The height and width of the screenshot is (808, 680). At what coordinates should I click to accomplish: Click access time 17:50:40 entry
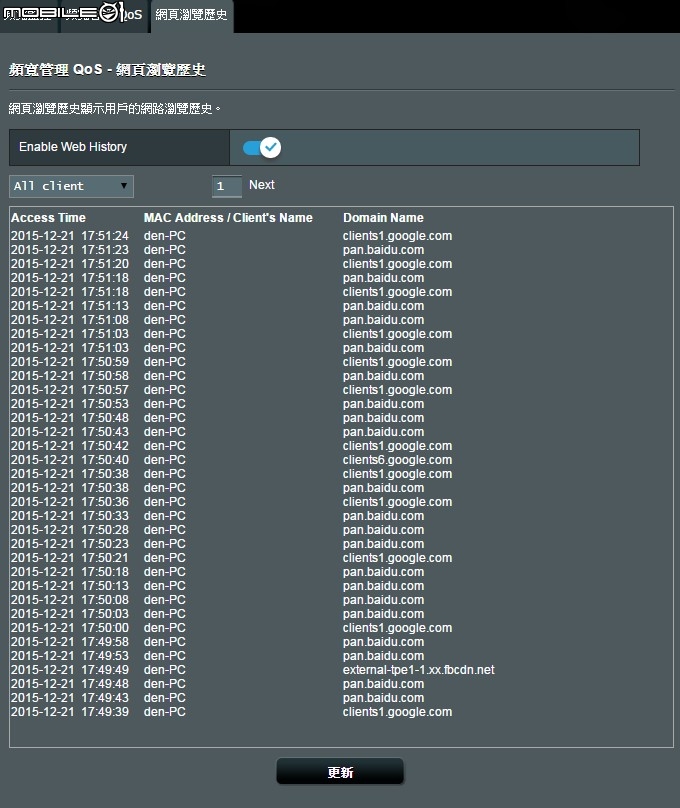click(70, 460)
